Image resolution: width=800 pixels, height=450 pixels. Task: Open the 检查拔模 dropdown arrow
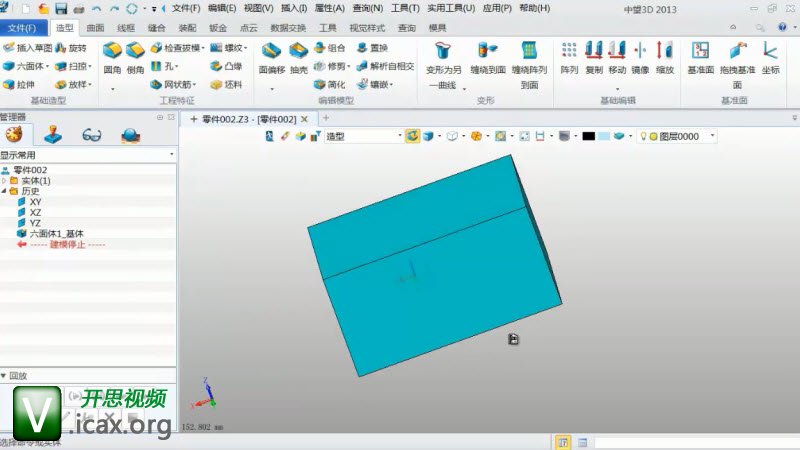point(203,48)
